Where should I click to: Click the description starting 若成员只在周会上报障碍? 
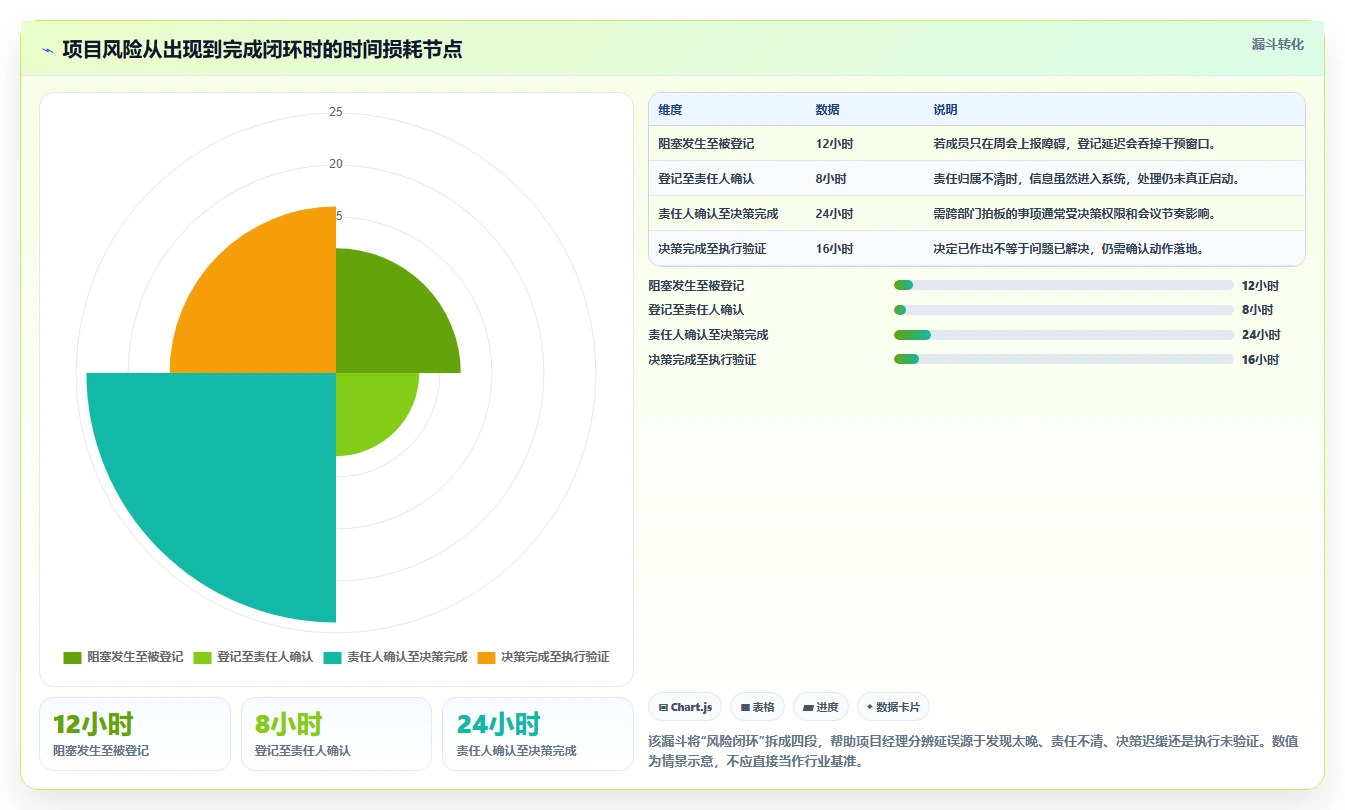point(1074,144)
